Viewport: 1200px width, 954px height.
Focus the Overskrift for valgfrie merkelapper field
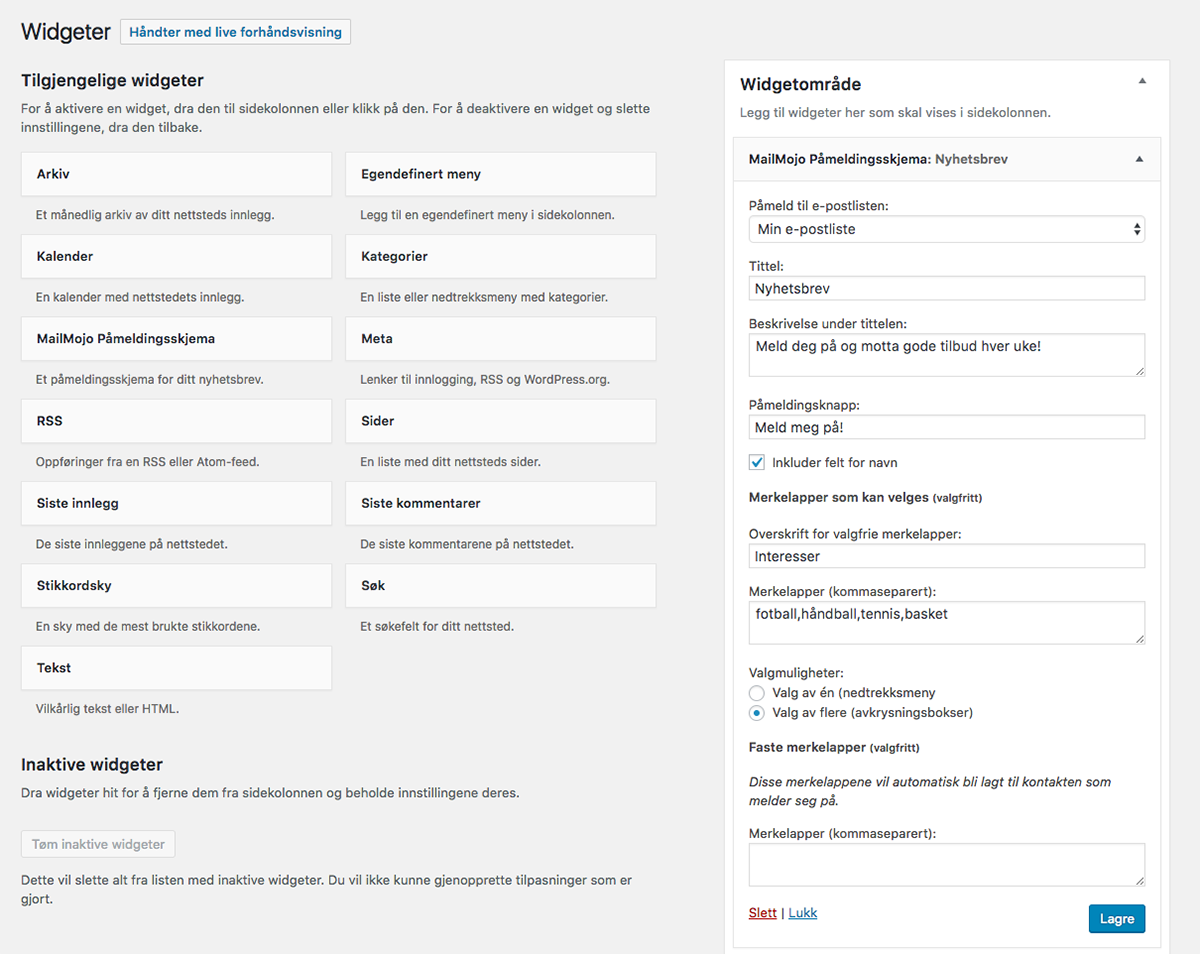point(947,556)
